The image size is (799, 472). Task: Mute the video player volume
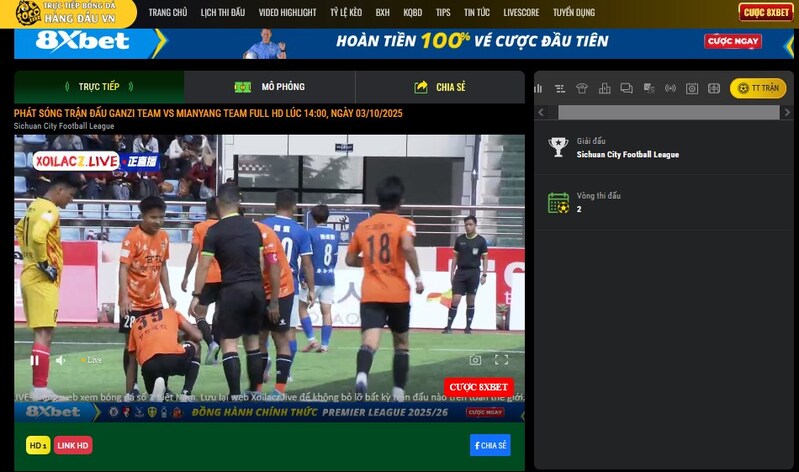[x=61, y=360]
